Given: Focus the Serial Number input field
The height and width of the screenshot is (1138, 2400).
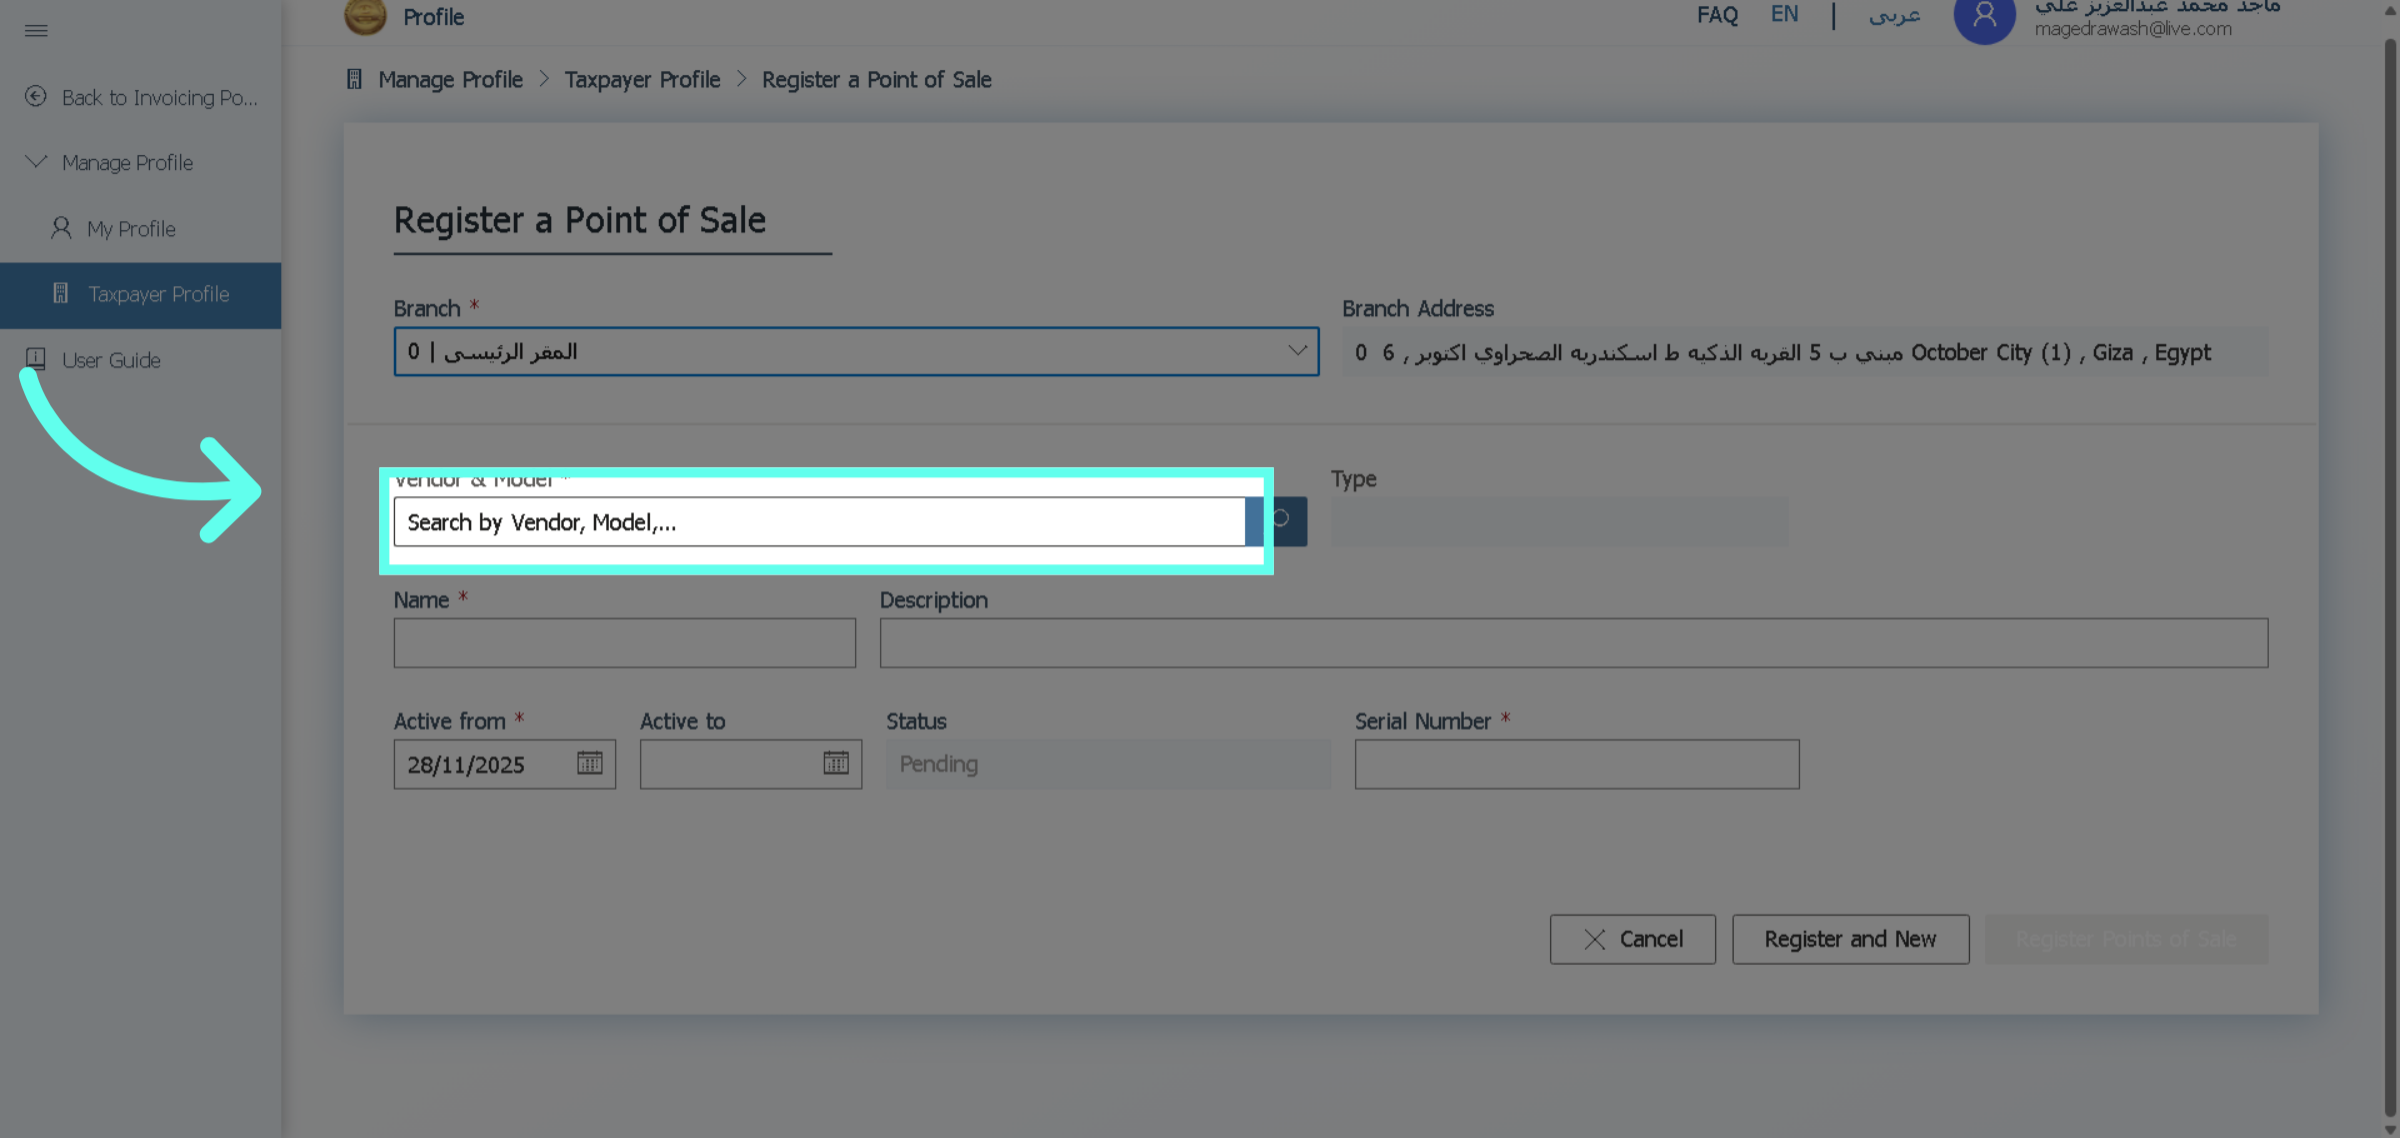Looking at the screenshot, I should (1576, 765).
